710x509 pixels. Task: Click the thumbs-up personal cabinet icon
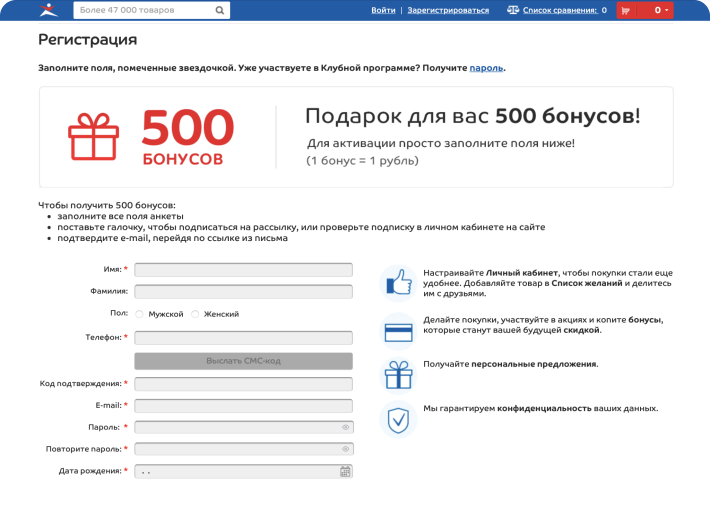click(x=399, y=283)
